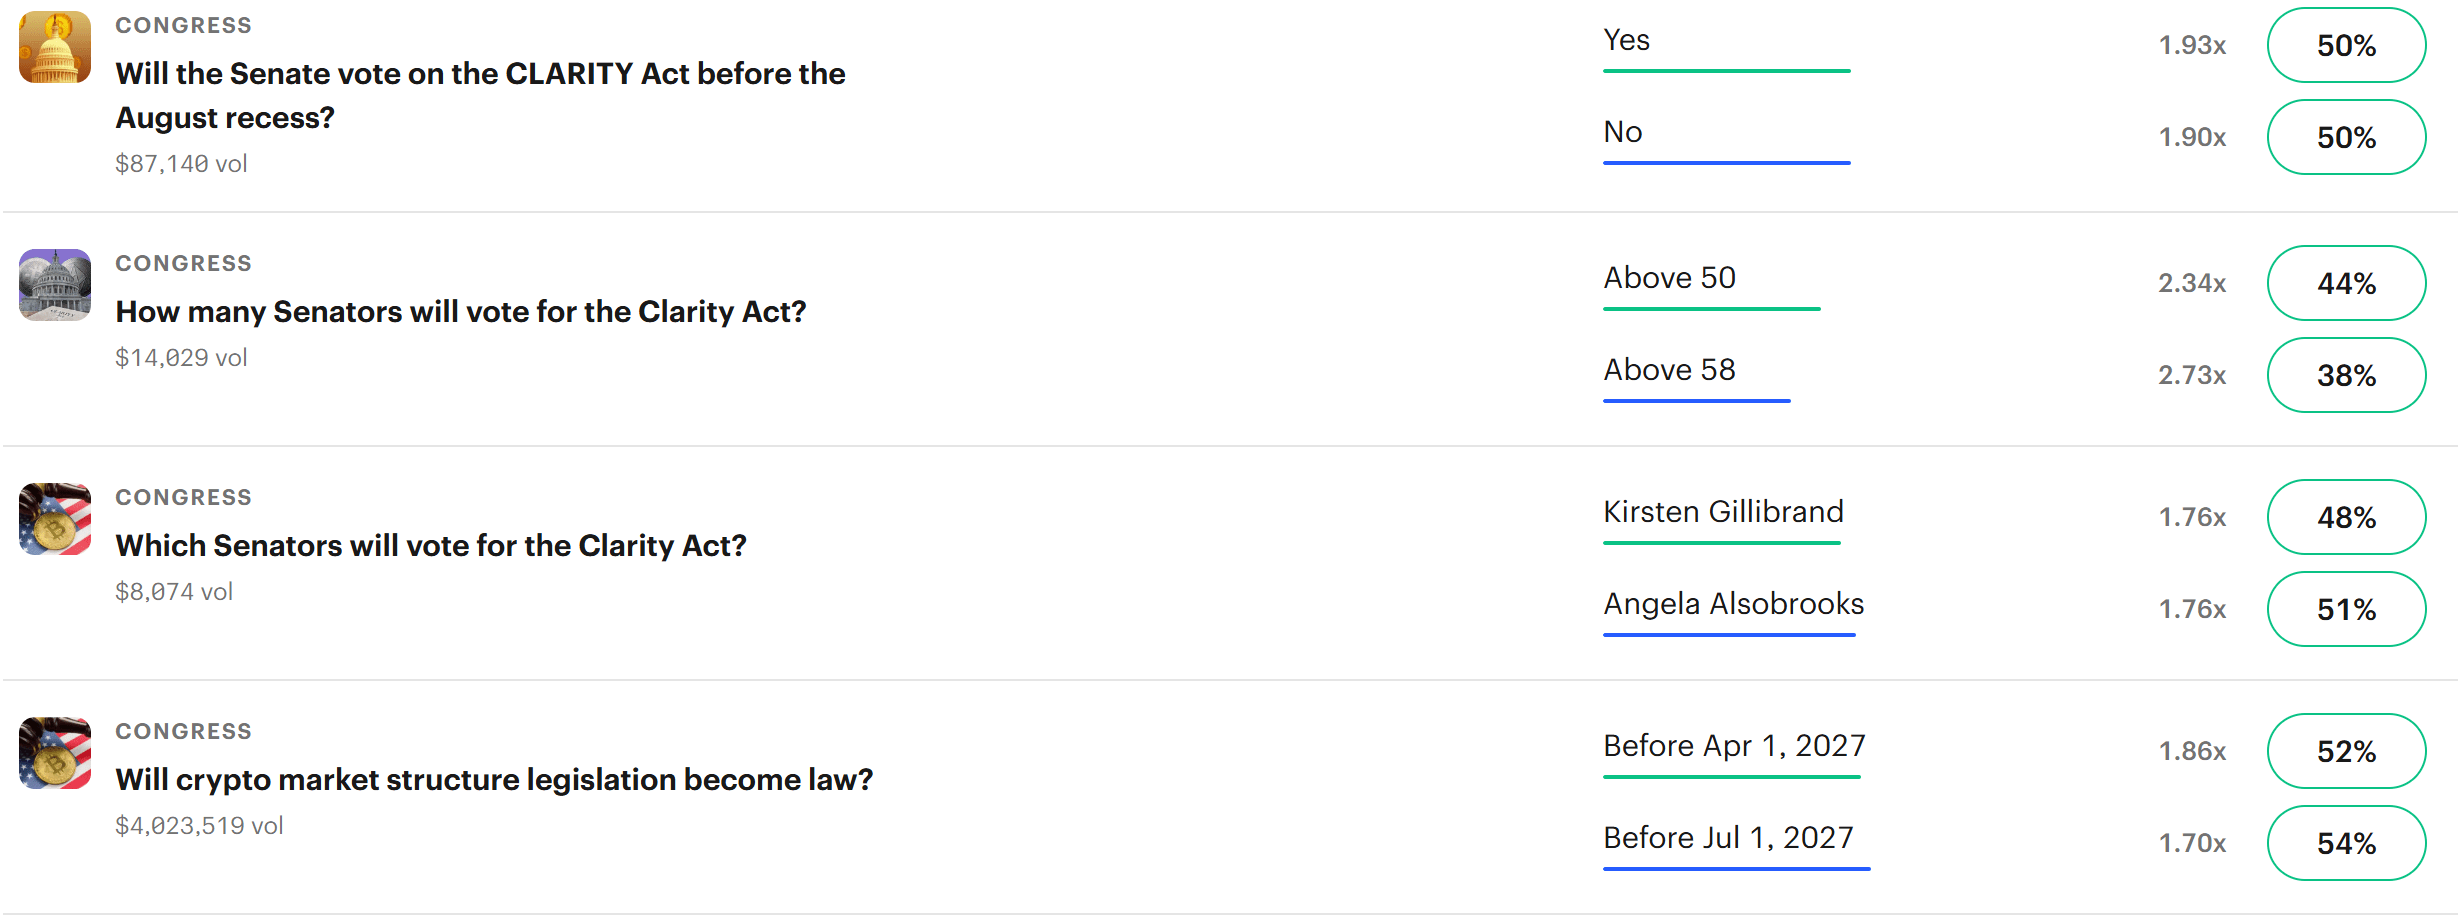The image size is (2458, 918).
Task: Open 'Will crypto market structure legislation become law?'
Action: click(x=494, y=780)
